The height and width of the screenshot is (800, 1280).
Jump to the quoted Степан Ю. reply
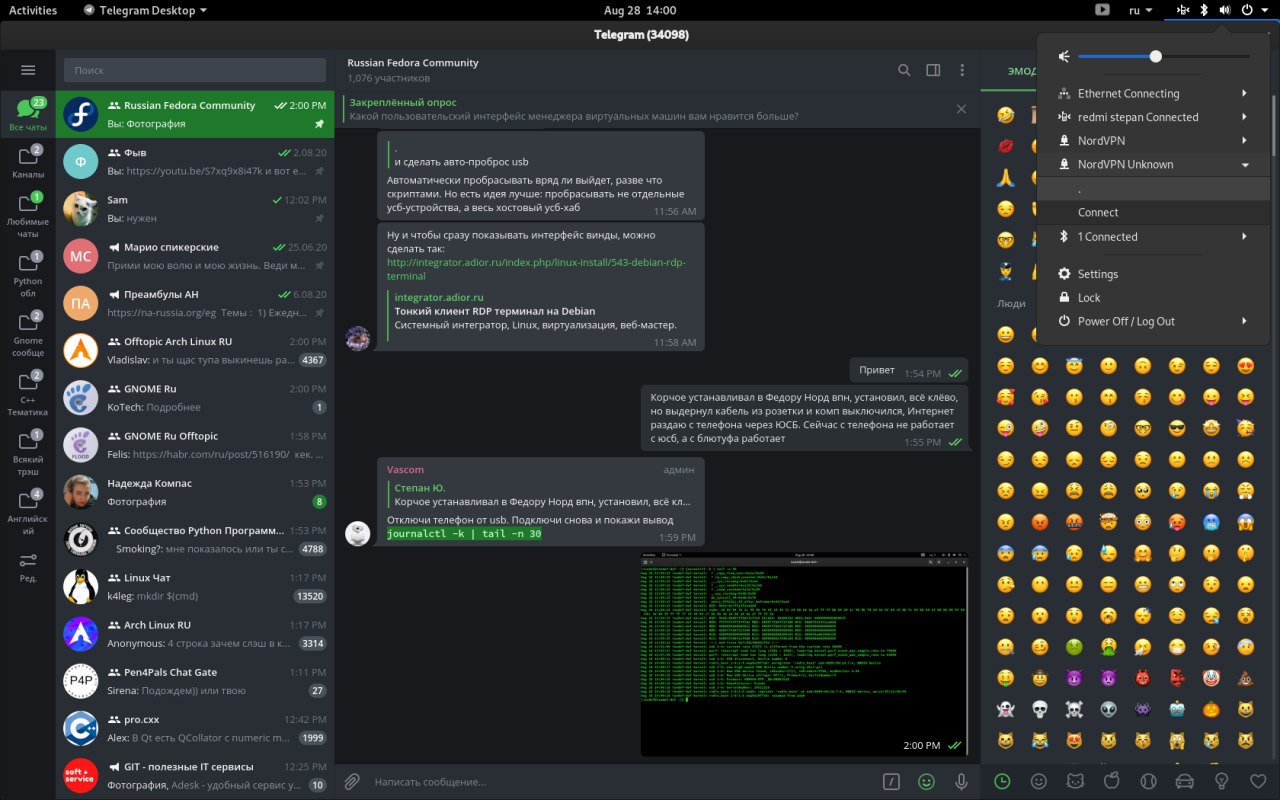click(540, 494)
